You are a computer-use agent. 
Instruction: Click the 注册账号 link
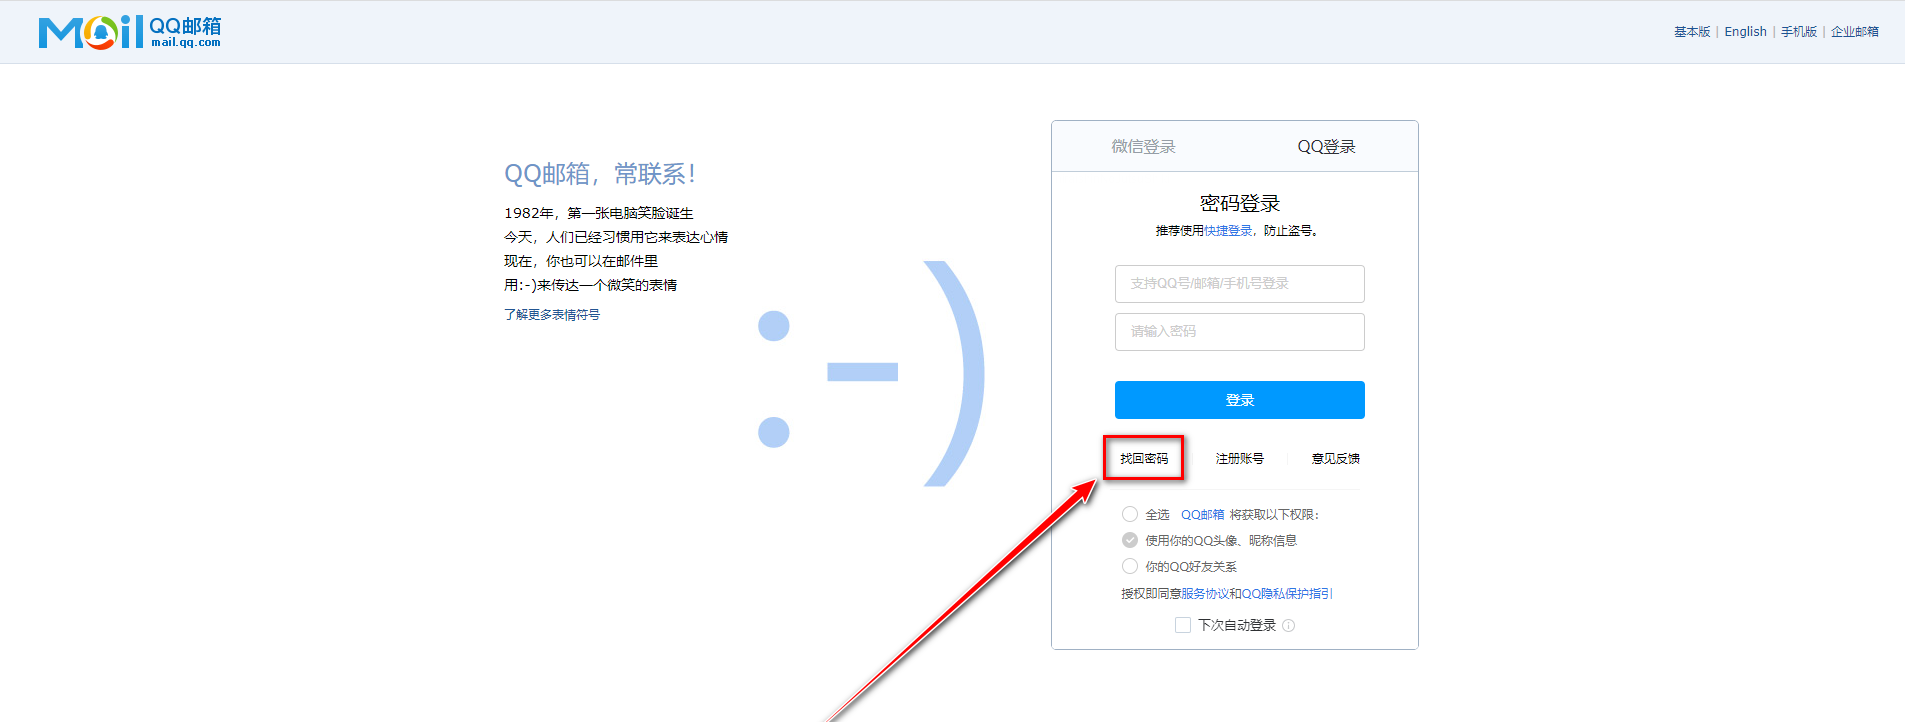1239,459
